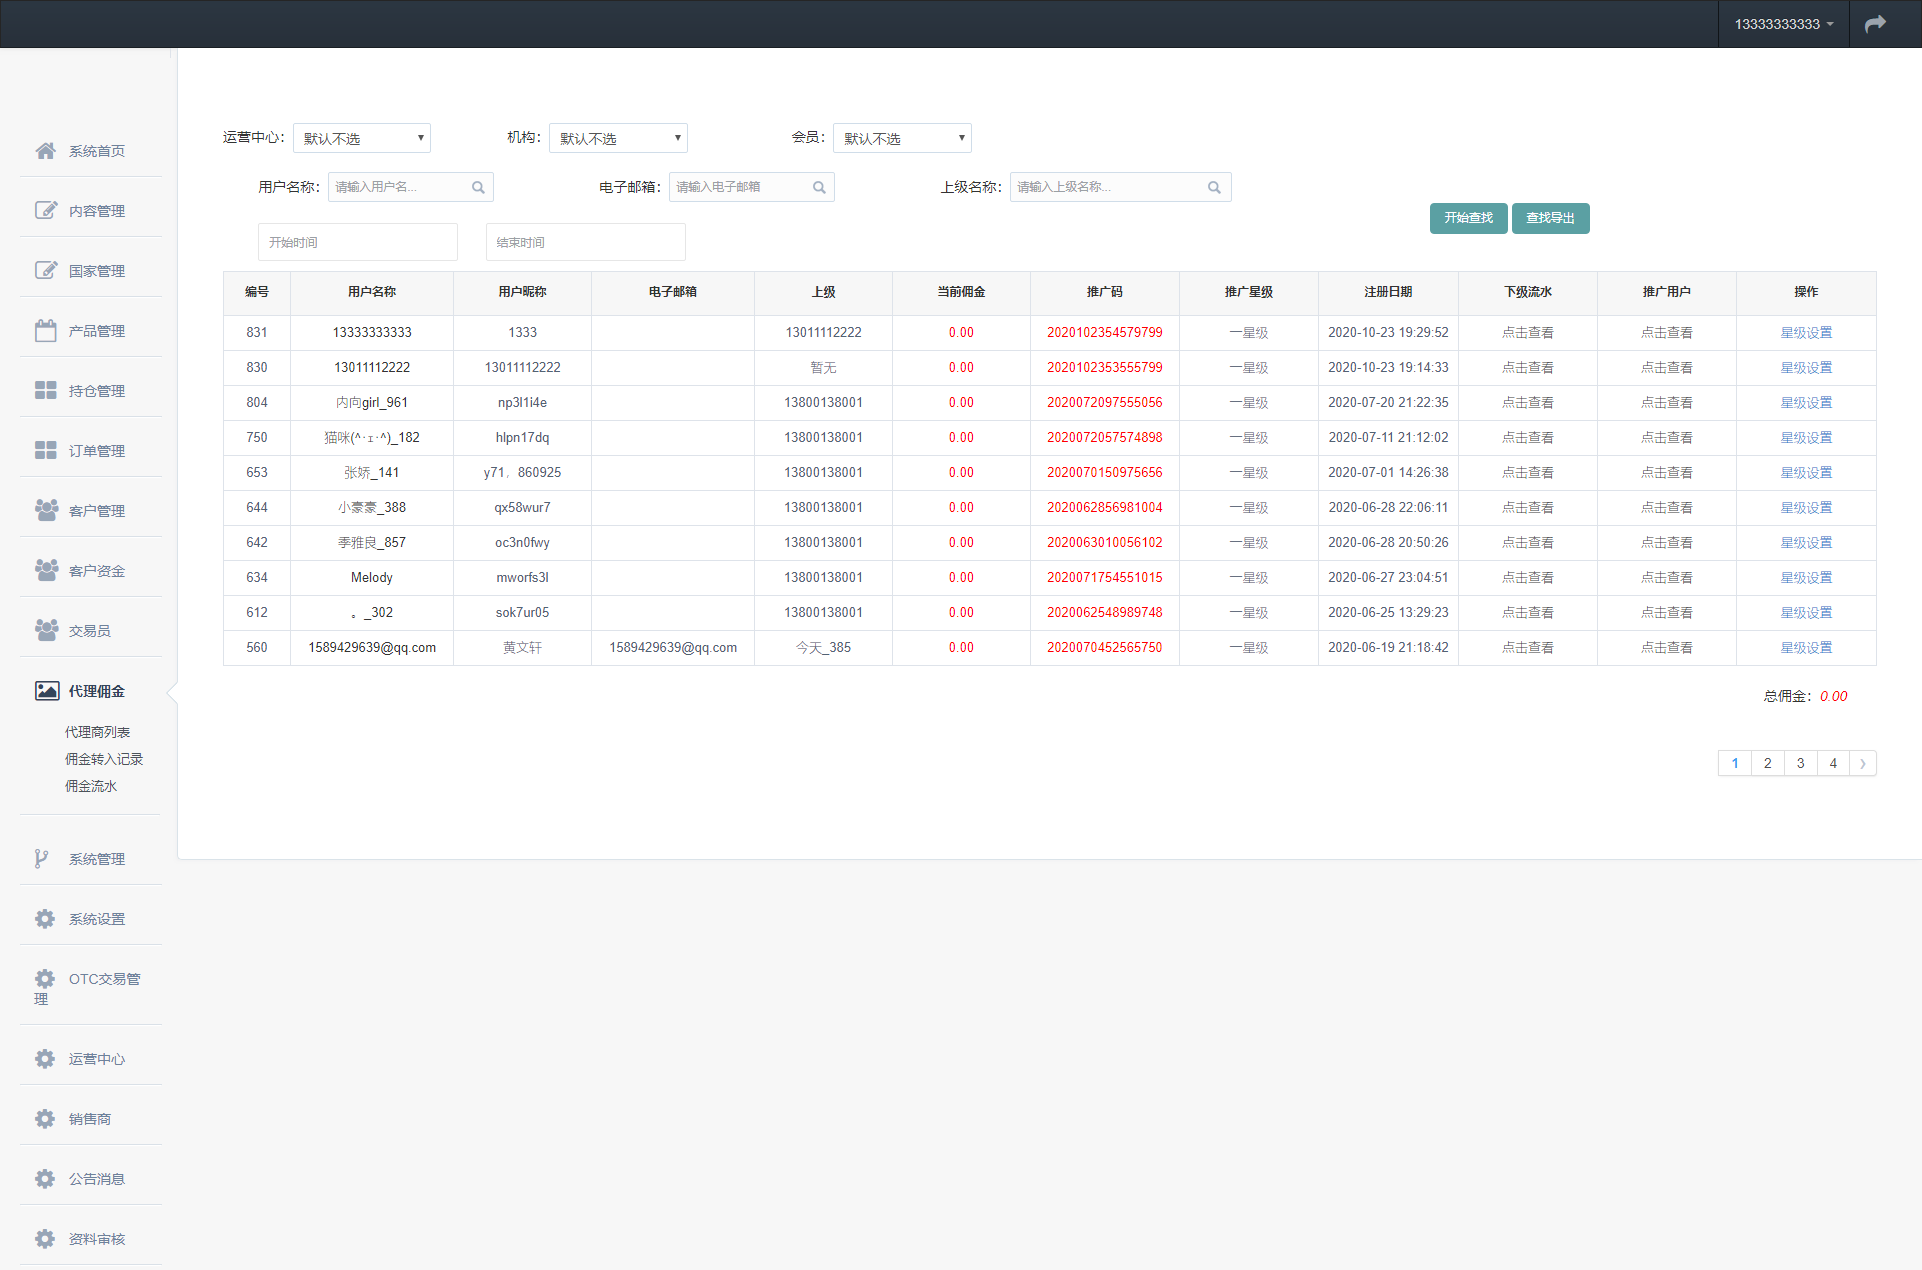Image resolution: width=1922 pixels, height=1270 pixels.
Task: Click promo code 2020102354579799
Action: click(1105, 333)
